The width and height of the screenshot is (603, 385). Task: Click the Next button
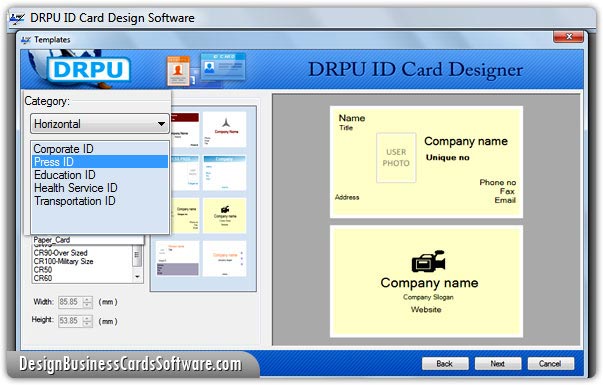coord(498,363)
